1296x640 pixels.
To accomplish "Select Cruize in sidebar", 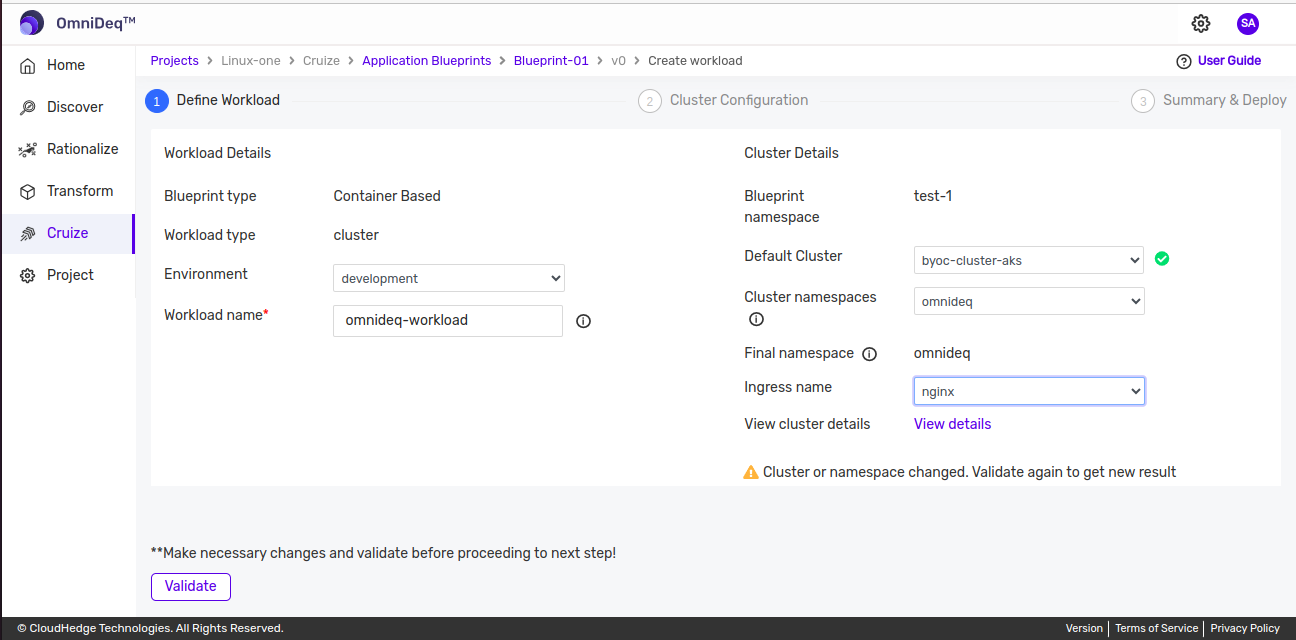I will (67, 233).
